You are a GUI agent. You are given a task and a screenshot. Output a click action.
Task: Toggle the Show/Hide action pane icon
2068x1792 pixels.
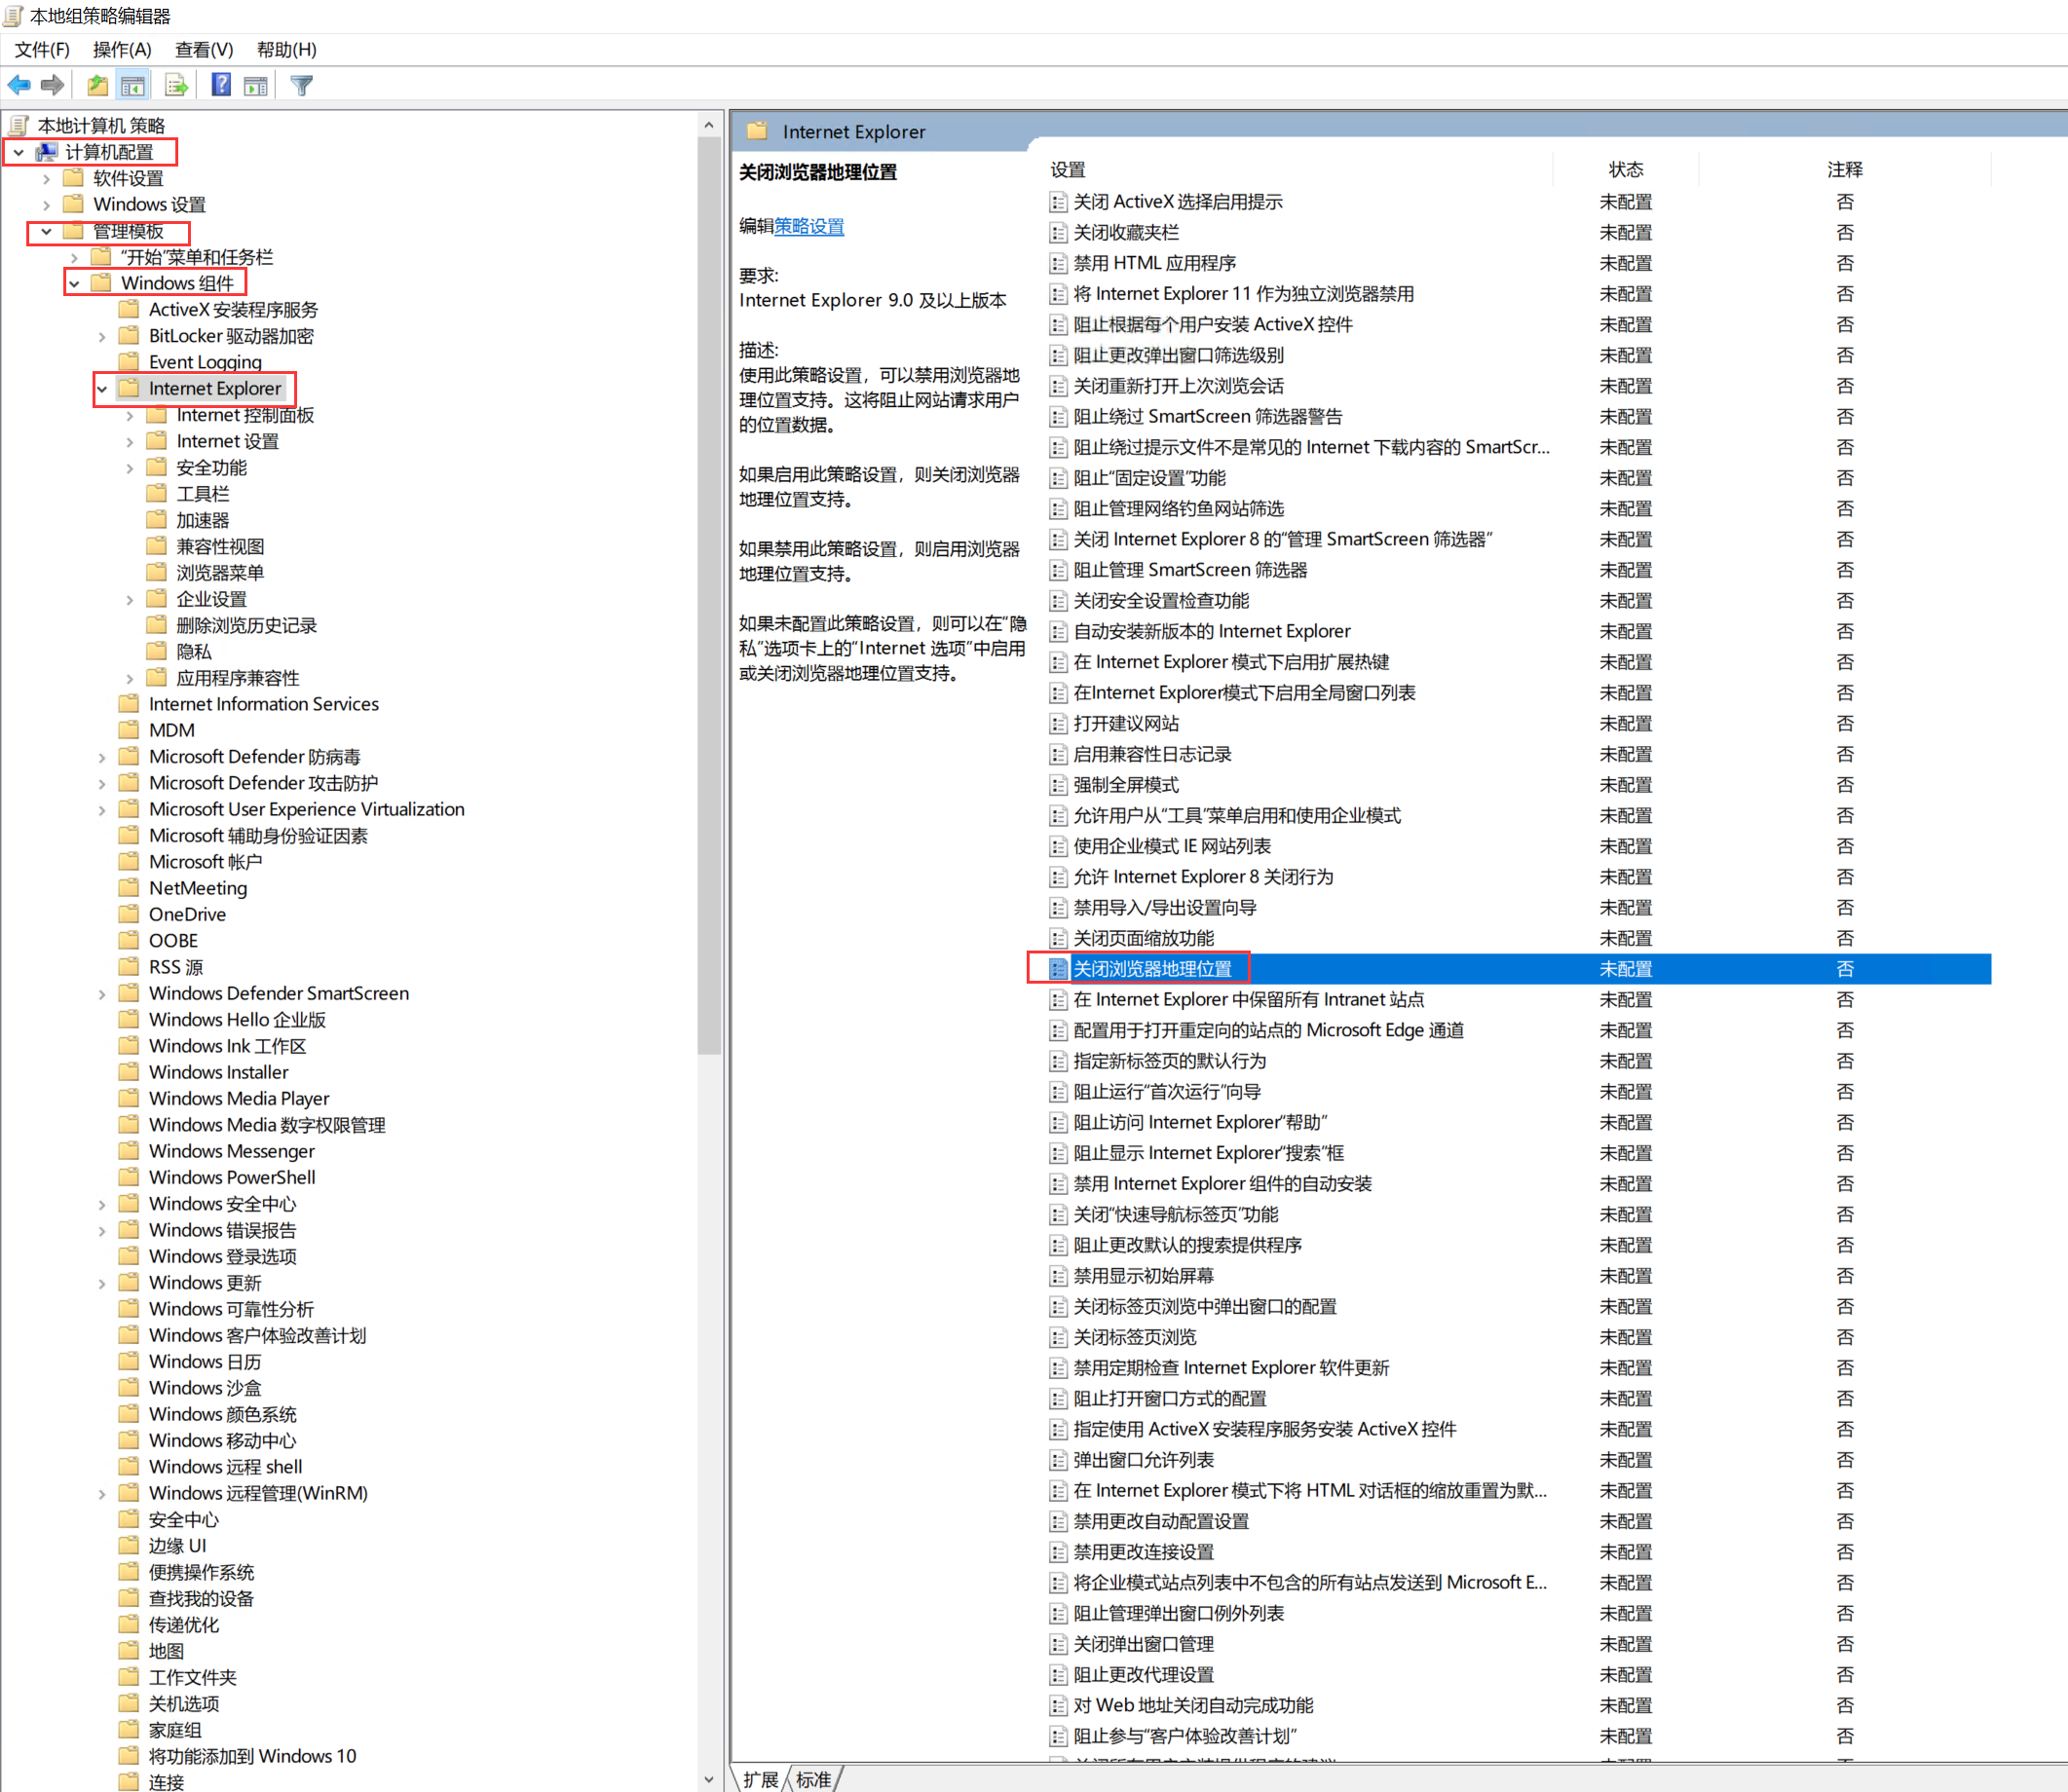[256, 86]
